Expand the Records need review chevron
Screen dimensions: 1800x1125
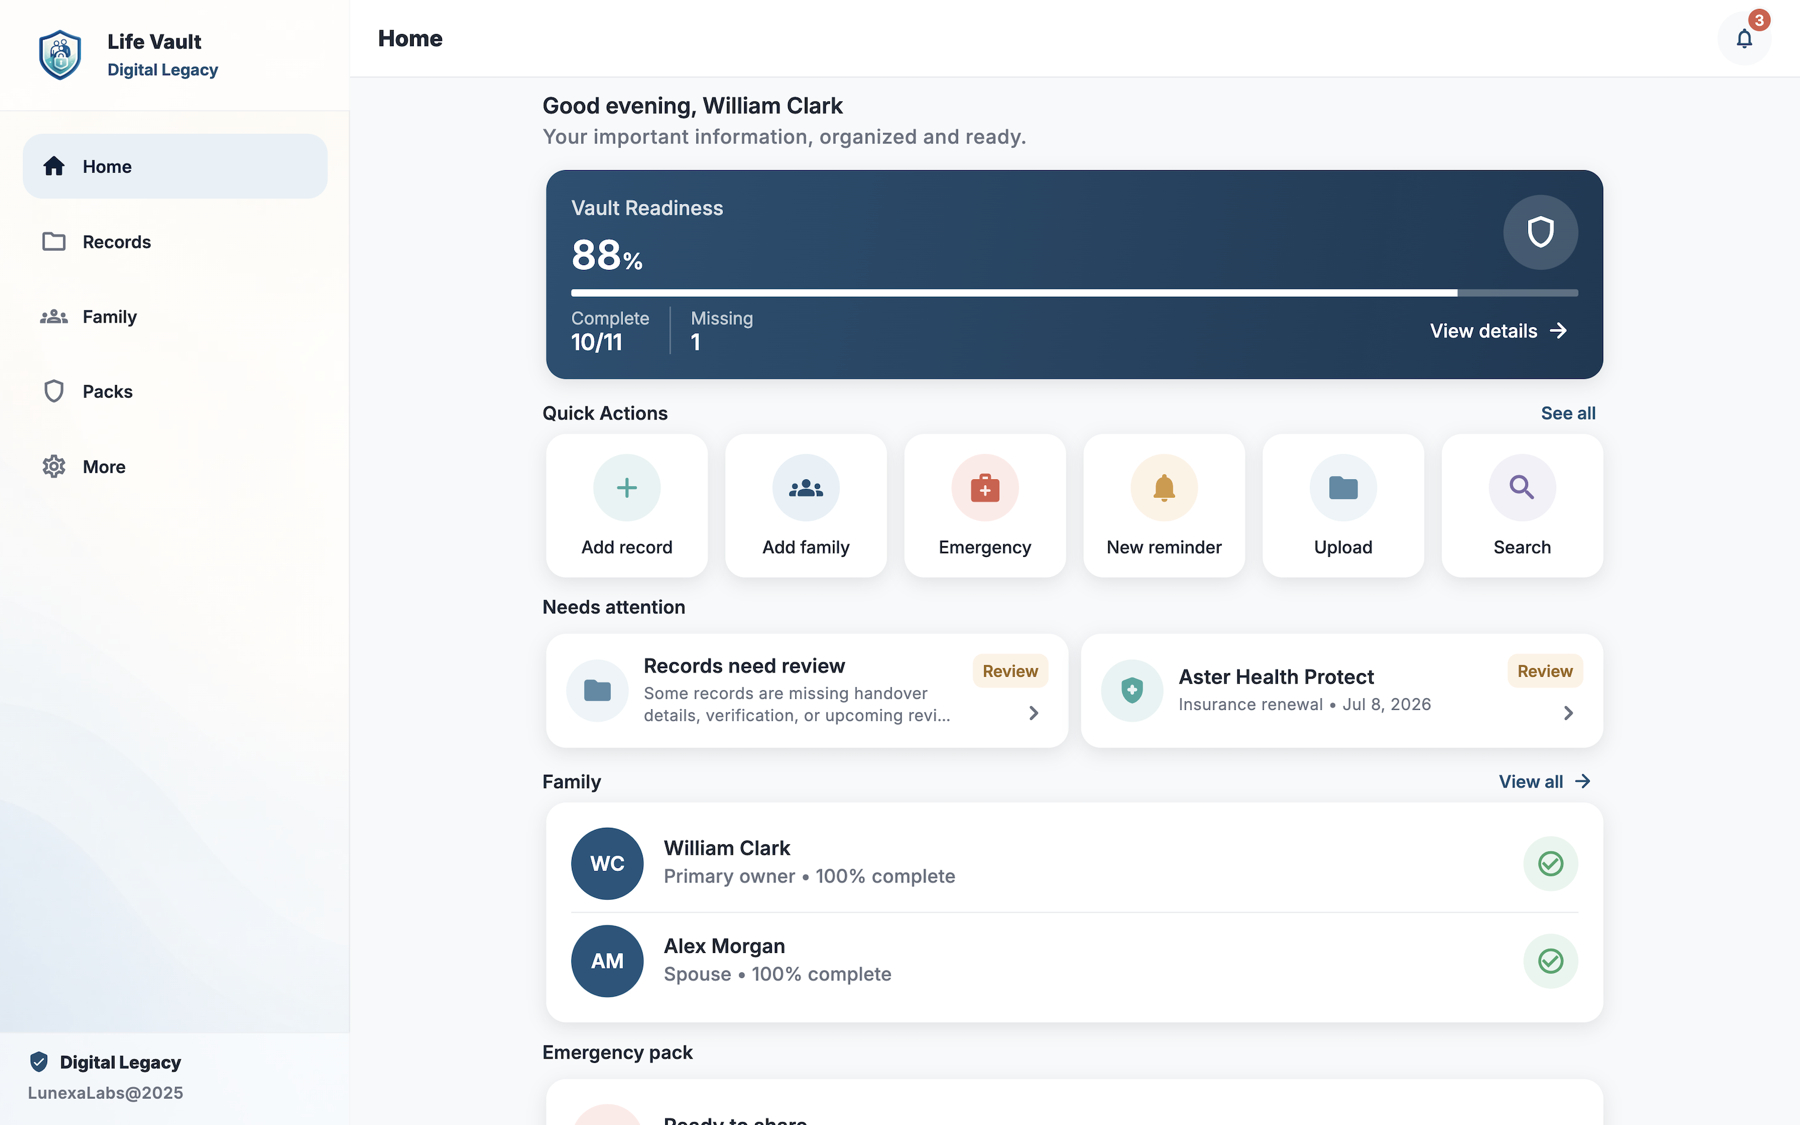[x=1034, y=713]
